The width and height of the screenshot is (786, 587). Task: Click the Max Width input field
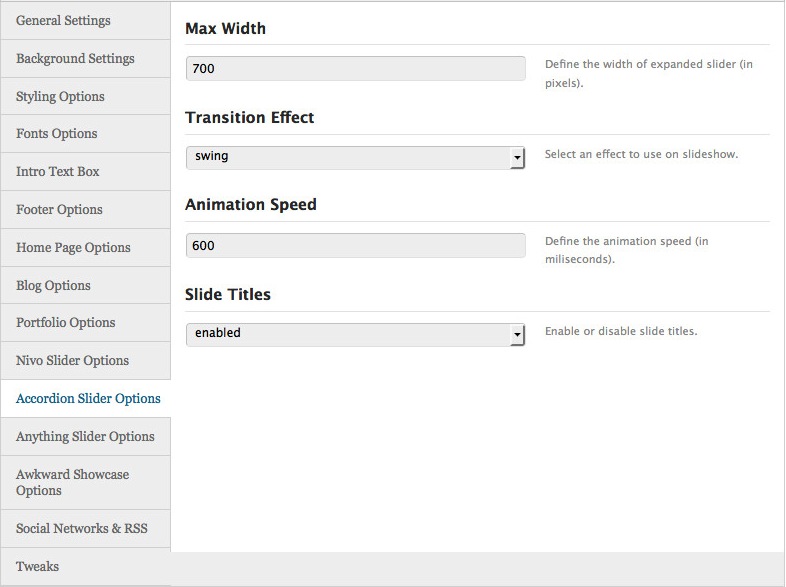click(x=355, y=69)
